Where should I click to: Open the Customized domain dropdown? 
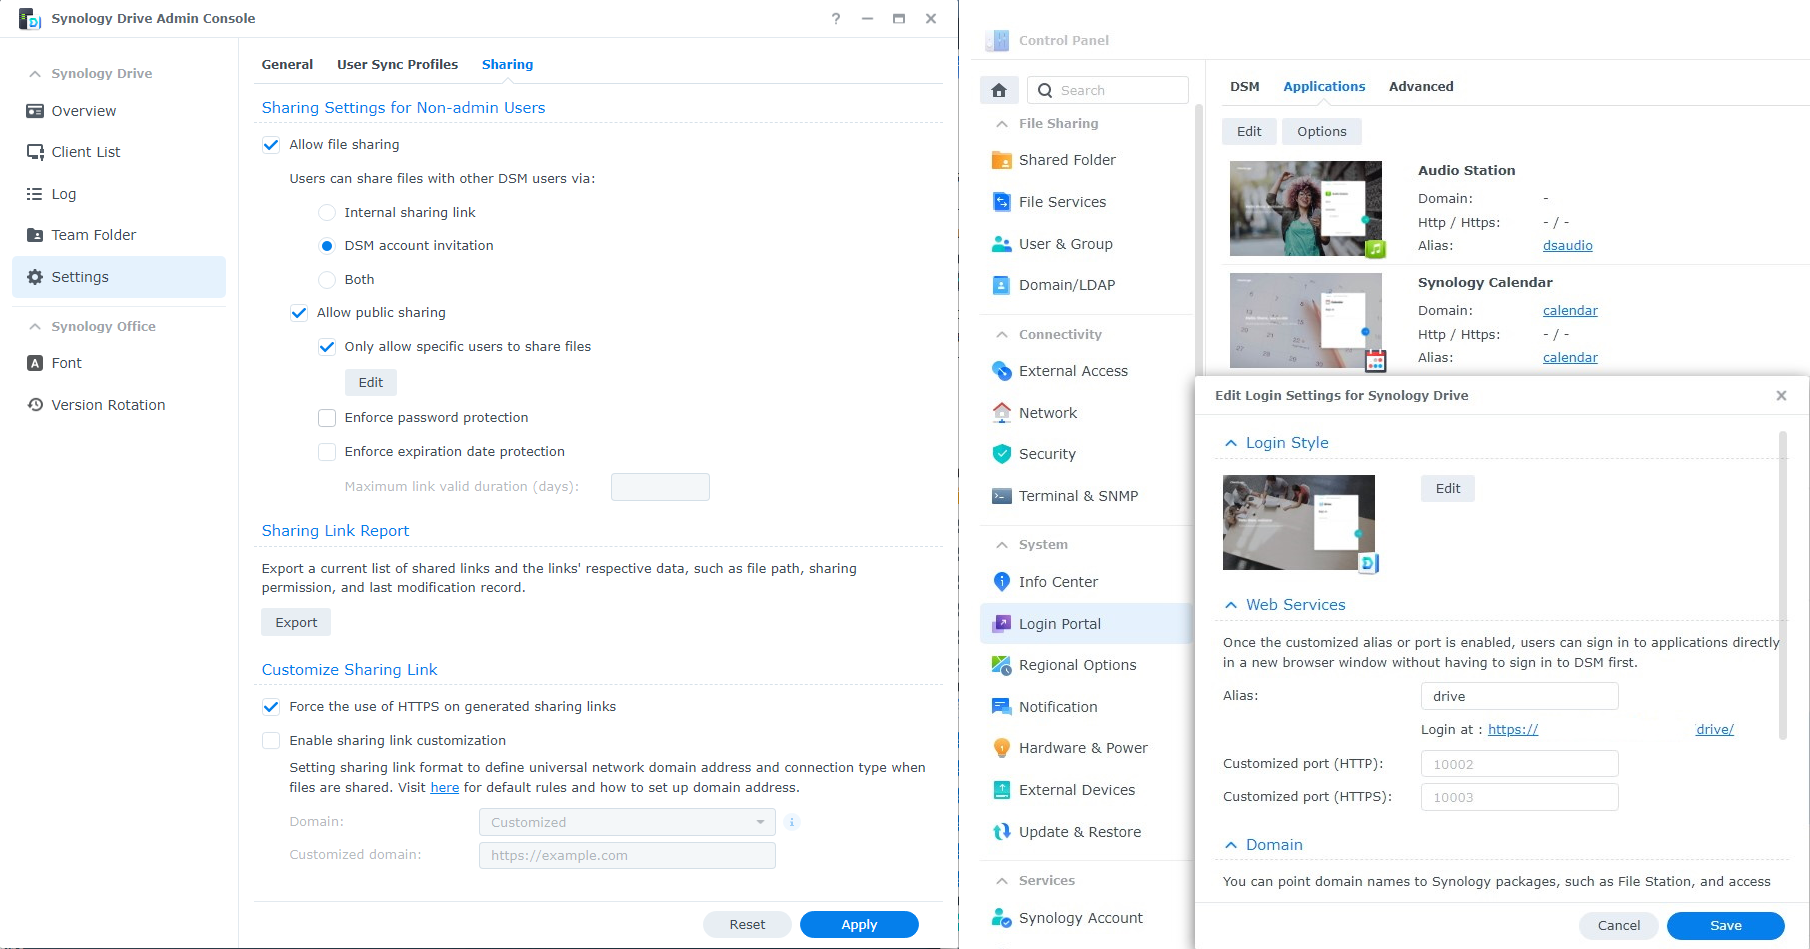click(x=627, y=822)
